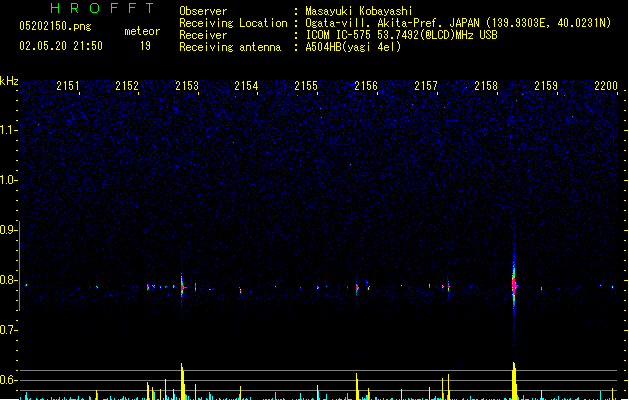Click the 2156 time marker
The height and width of the screenshot is (400, 629).
[x=366, y=86]
